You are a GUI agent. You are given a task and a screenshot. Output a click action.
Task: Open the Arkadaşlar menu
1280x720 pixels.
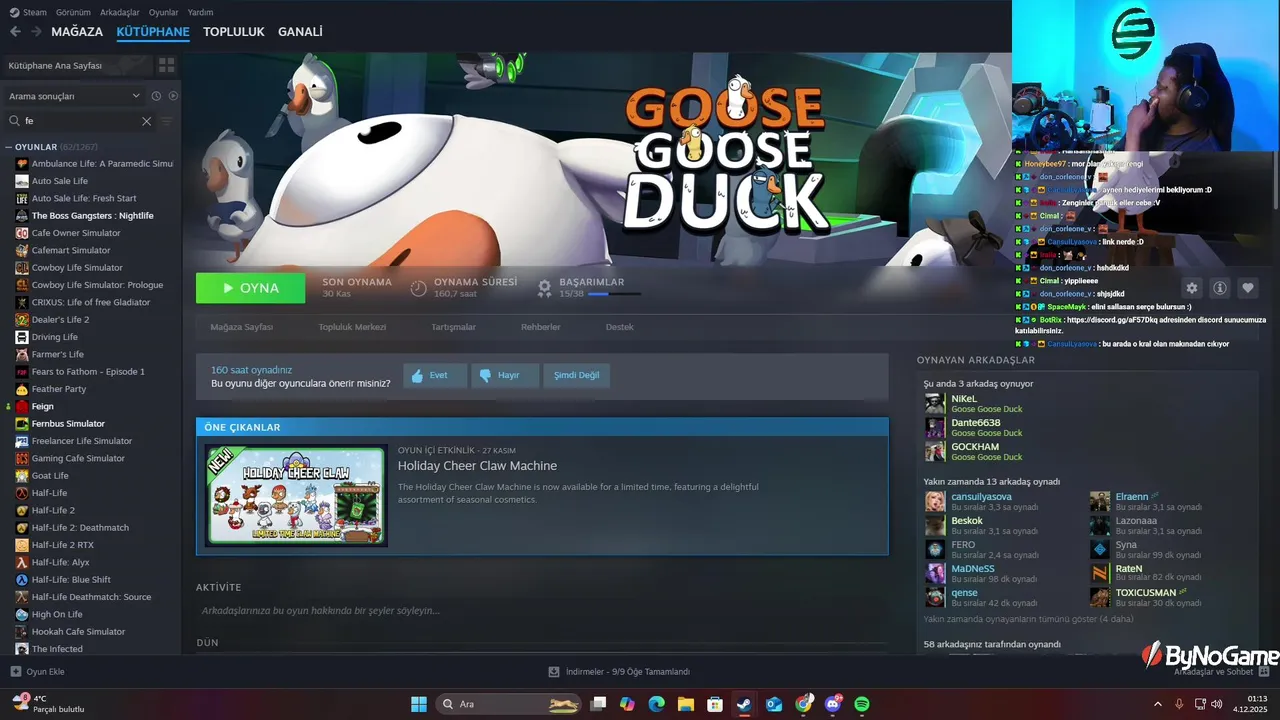click(120, 12)
